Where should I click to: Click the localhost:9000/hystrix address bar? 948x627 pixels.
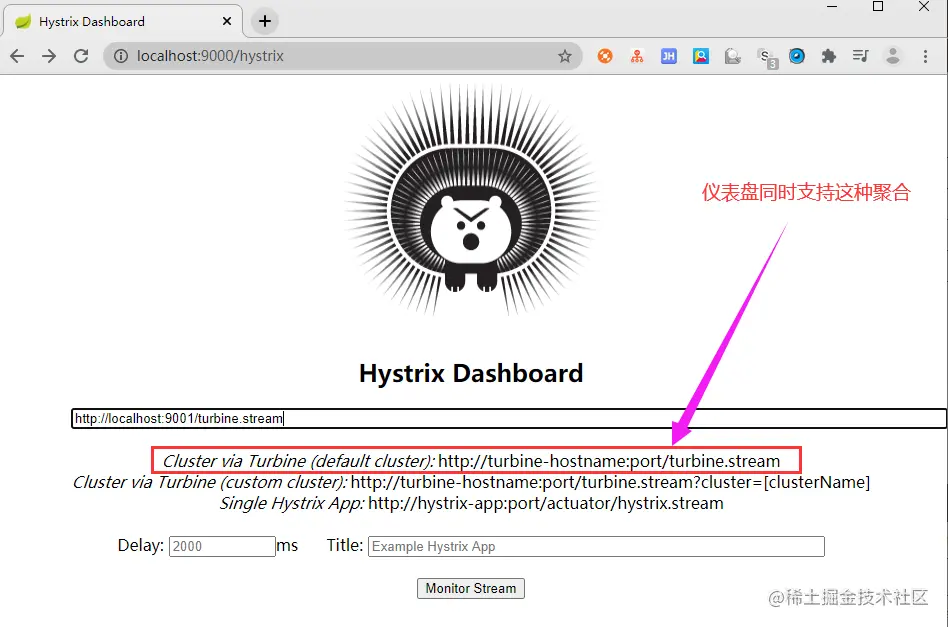point(342,56)
